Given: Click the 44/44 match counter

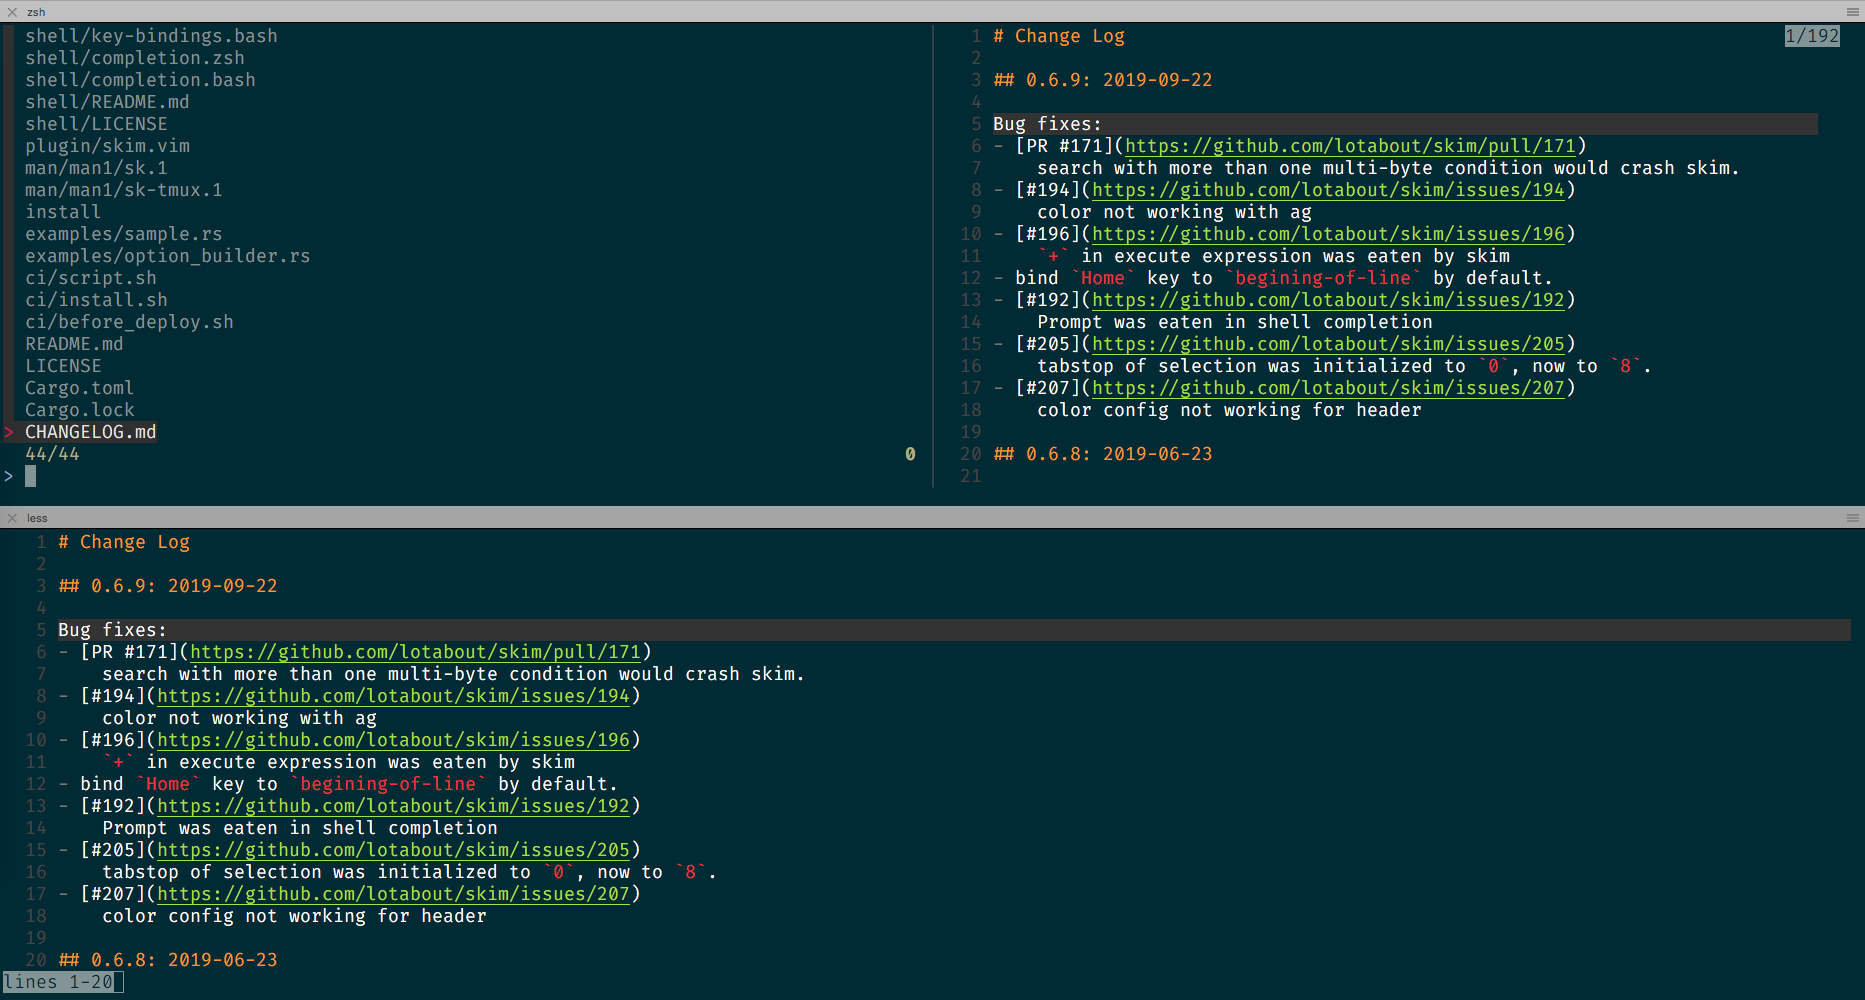Looking at the screenshot, I should coord(52,454).
